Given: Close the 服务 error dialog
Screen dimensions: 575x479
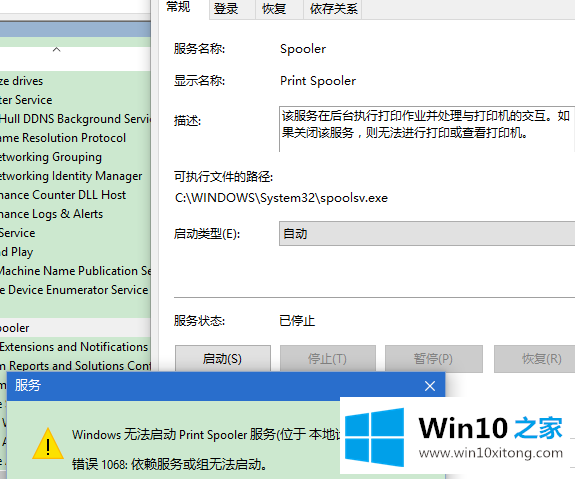Looking at the screenshot, I should (430, 386).
